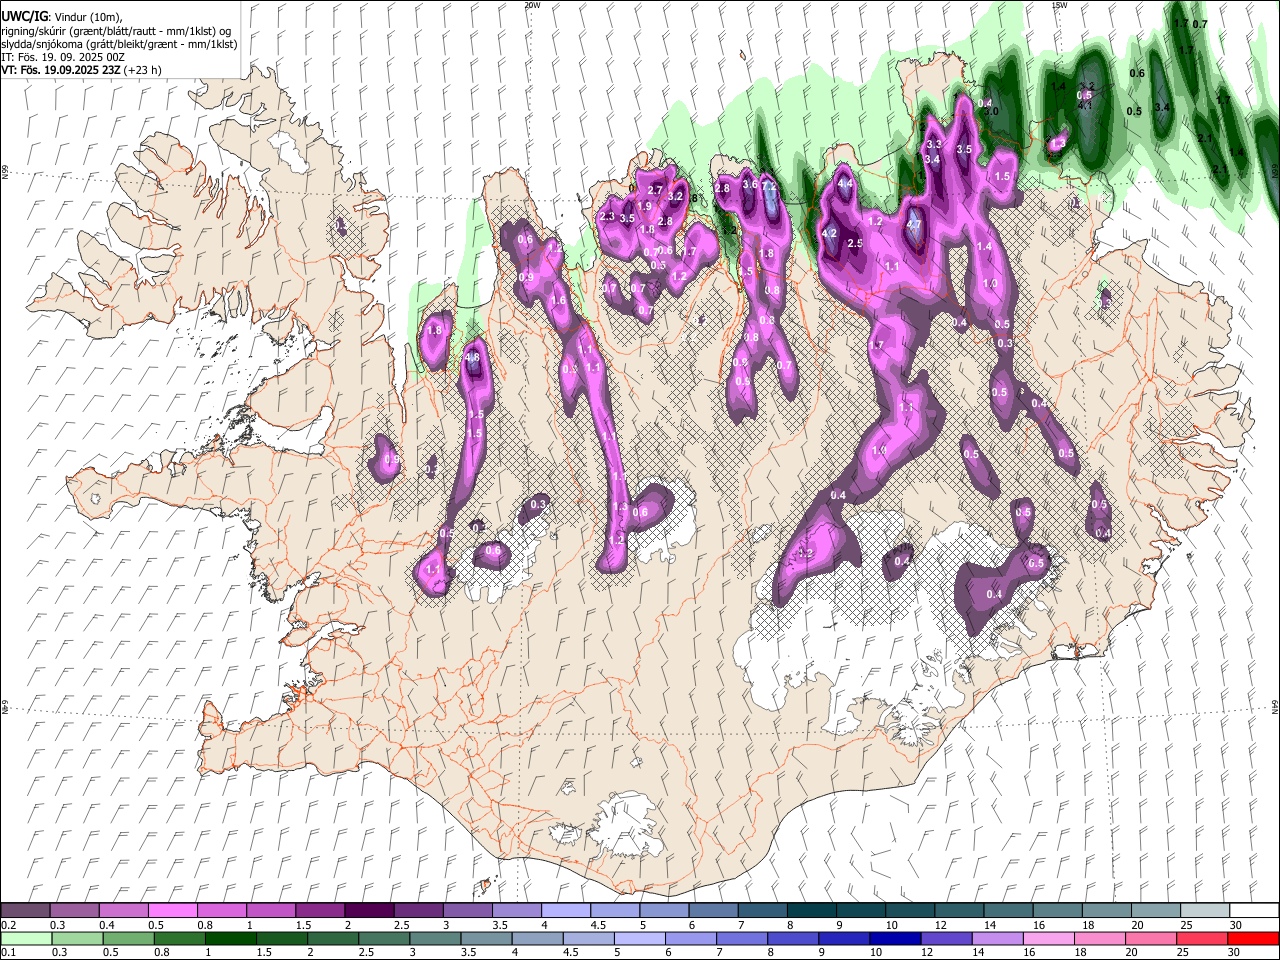Click the 20W longitude label at the top
Image resolution: width=1280 pixels, height=960 pixels.
[x=532, y=5]
